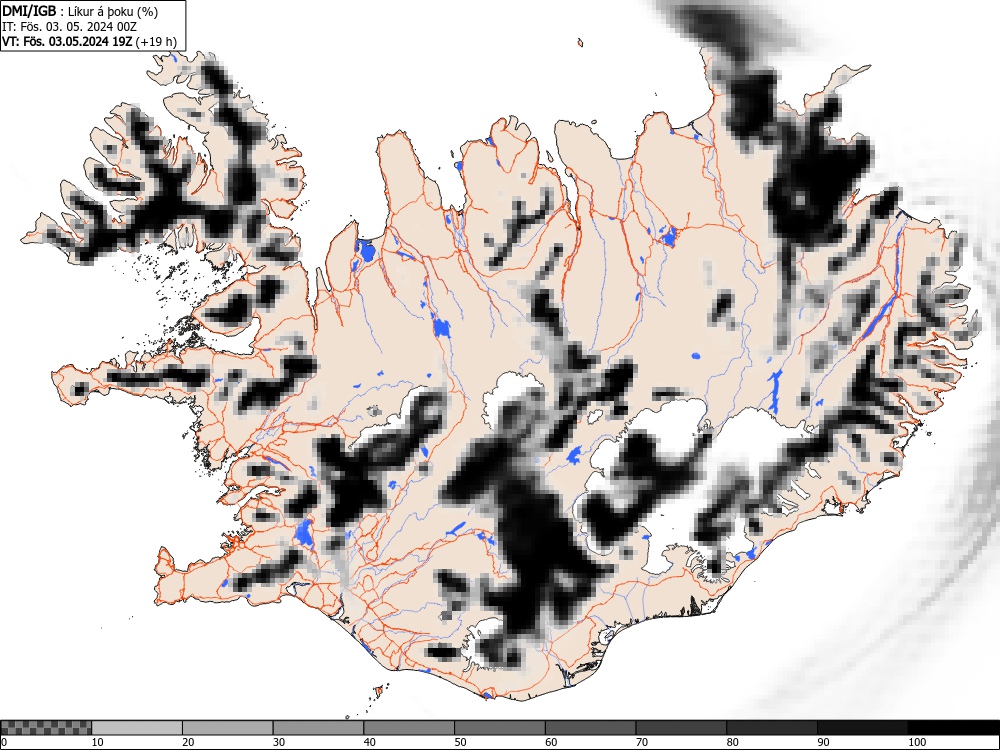Click the '60' legend label
Image resolution: width=1000 pixels, height=750 pixels.
(550, 742)
